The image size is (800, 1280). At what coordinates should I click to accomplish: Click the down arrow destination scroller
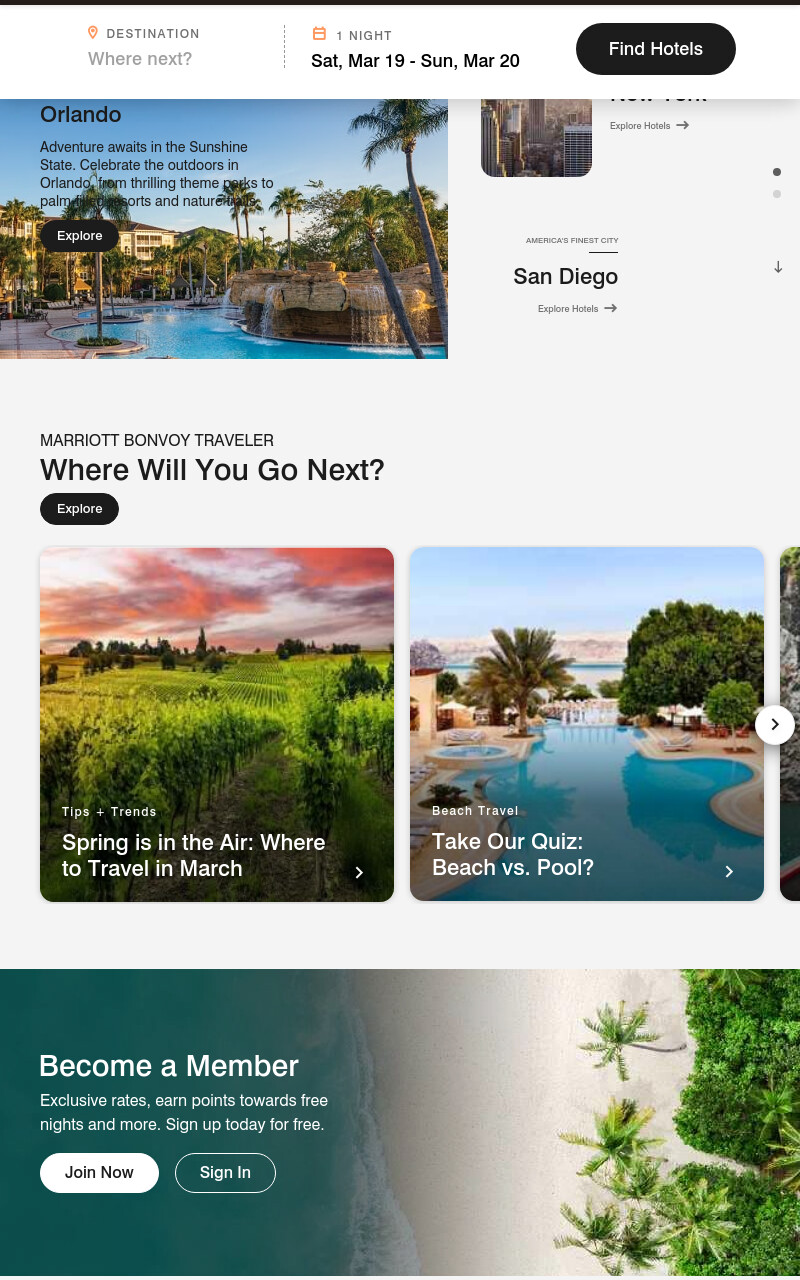tap(778, 267)
